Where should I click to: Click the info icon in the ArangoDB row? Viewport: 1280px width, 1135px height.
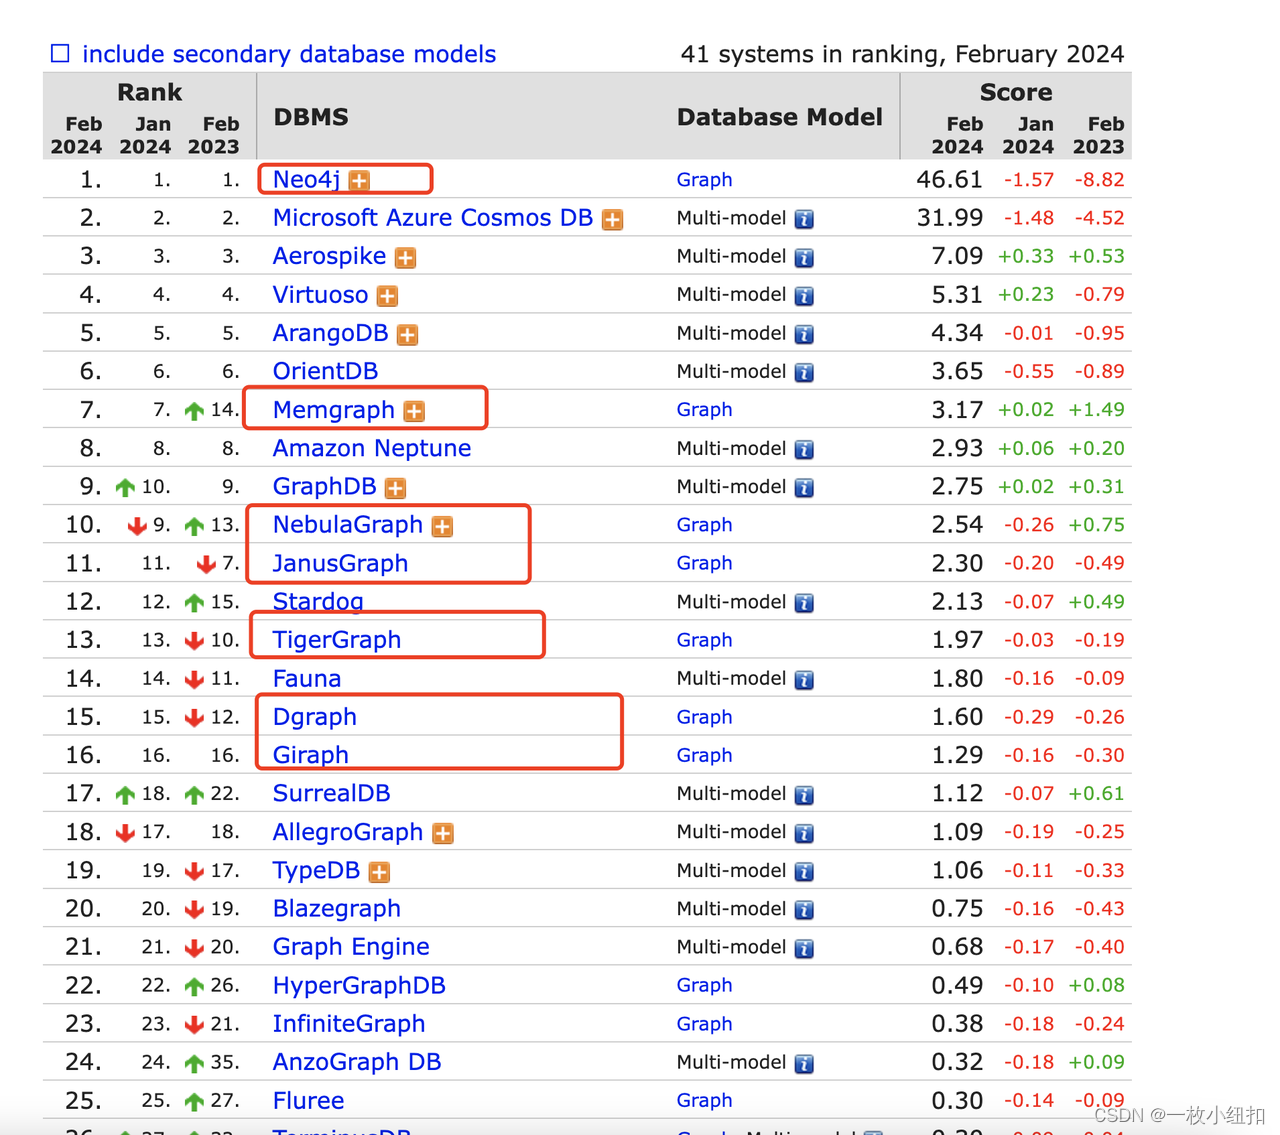click(x=804, y=334)
